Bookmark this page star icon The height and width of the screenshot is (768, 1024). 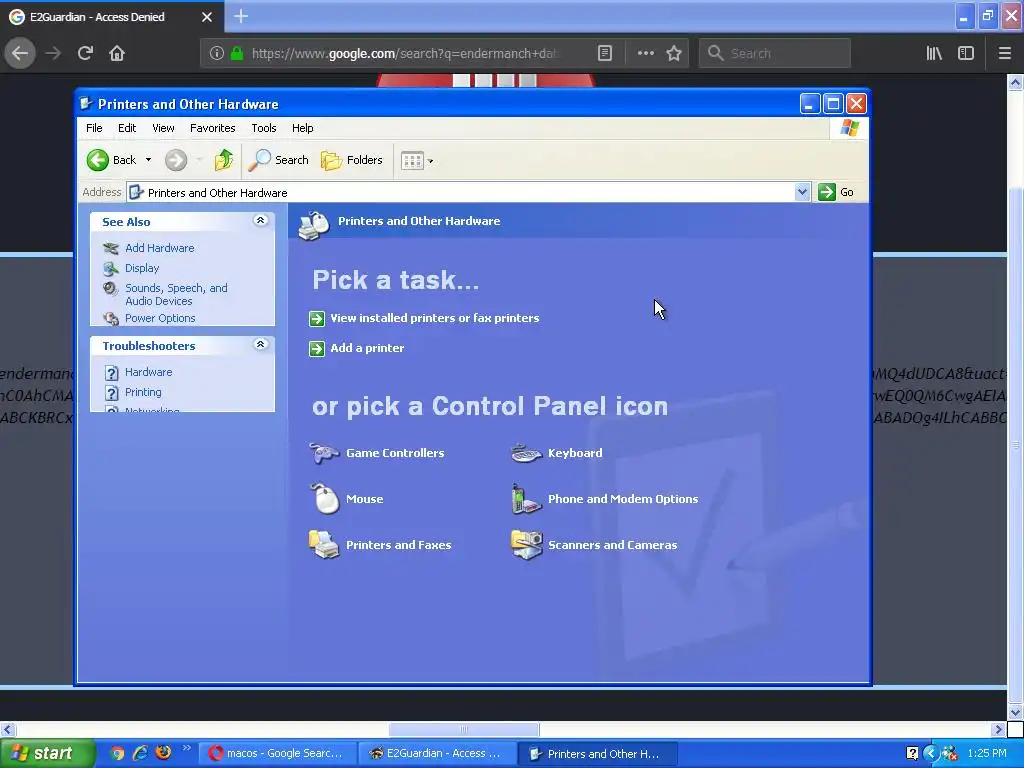(674, 53)
